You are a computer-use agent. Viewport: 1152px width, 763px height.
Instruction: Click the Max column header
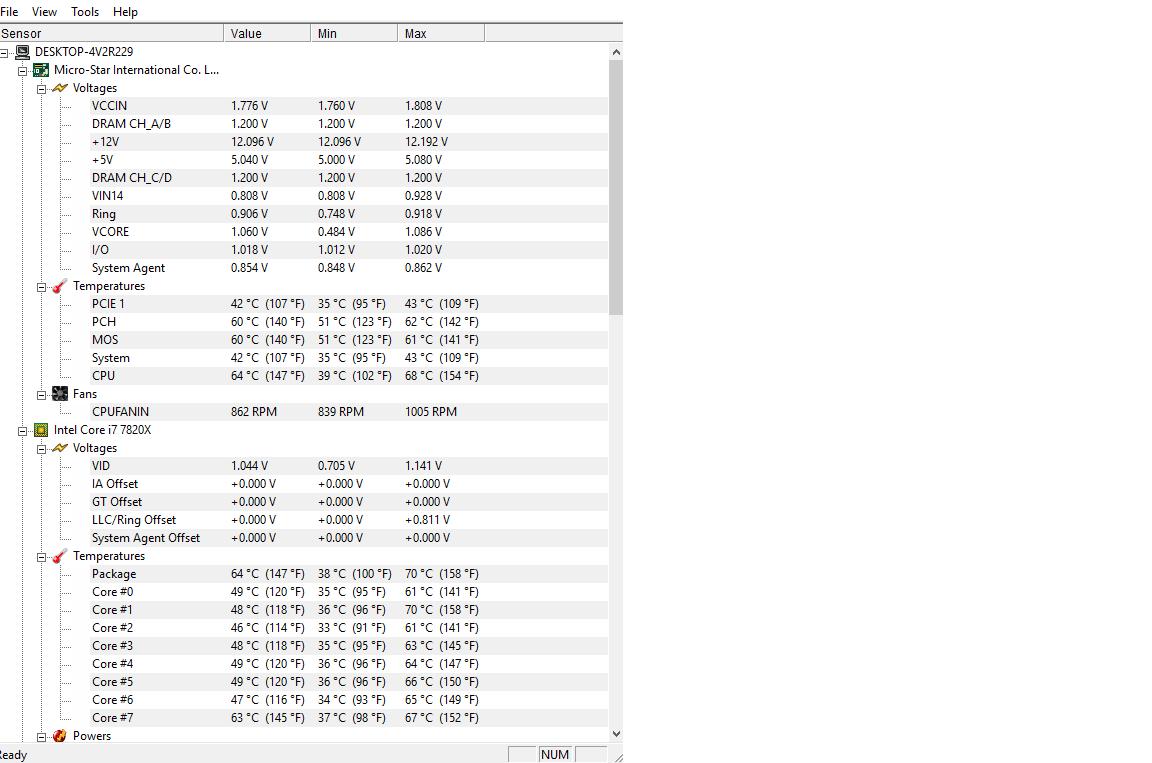point(441,33)
